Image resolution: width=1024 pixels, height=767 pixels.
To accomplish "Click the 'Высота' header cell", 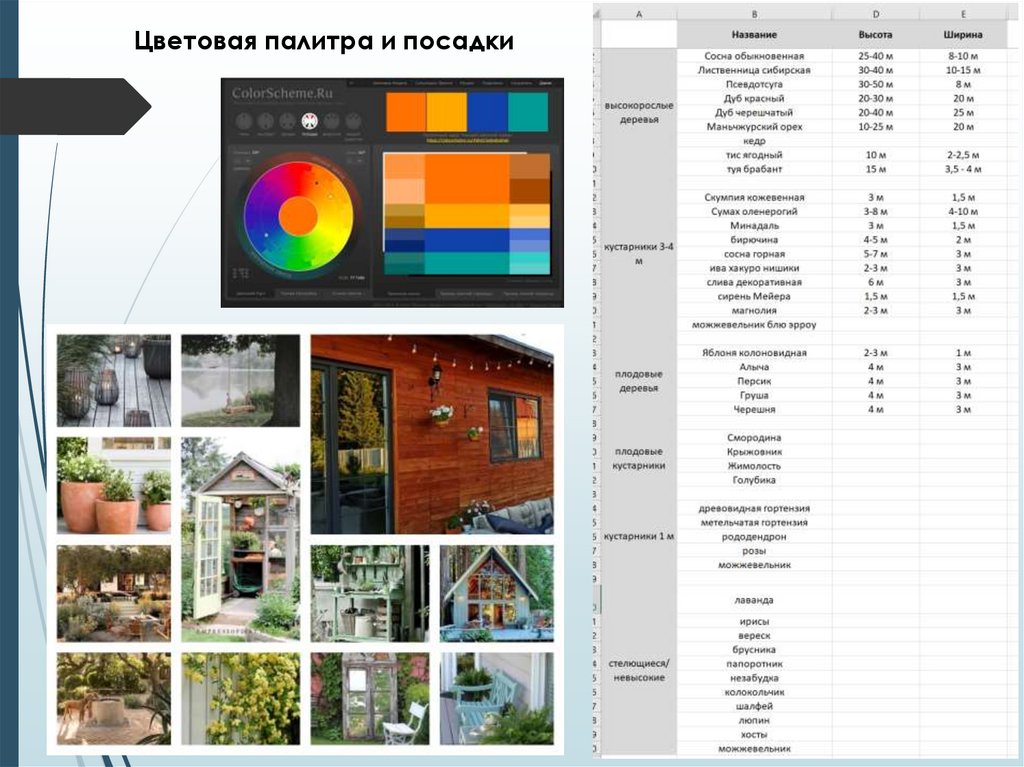I will click(x=876, y=35).
